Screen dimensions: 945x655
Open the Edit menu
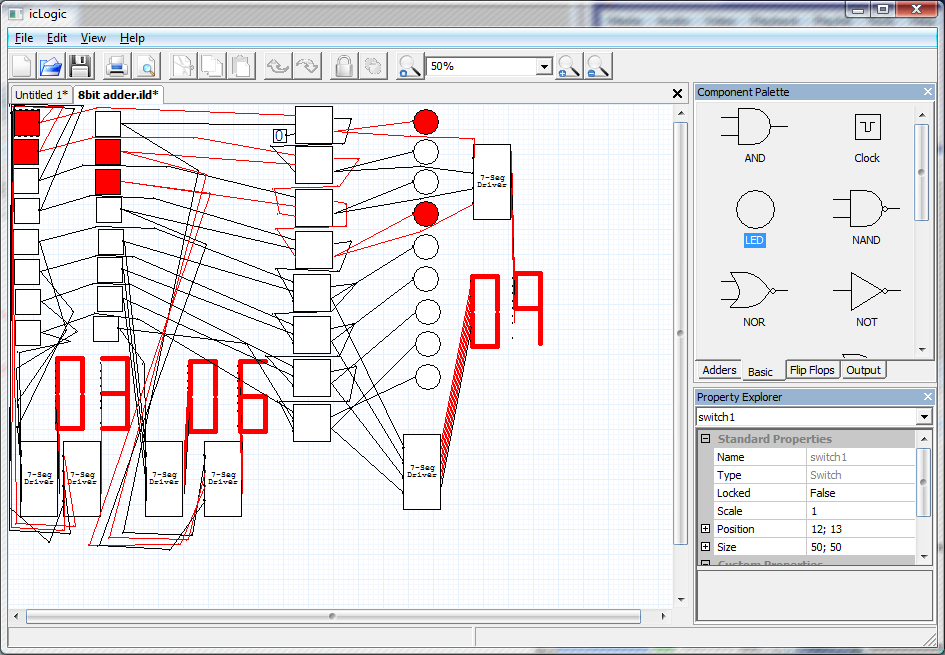point(57,38)
